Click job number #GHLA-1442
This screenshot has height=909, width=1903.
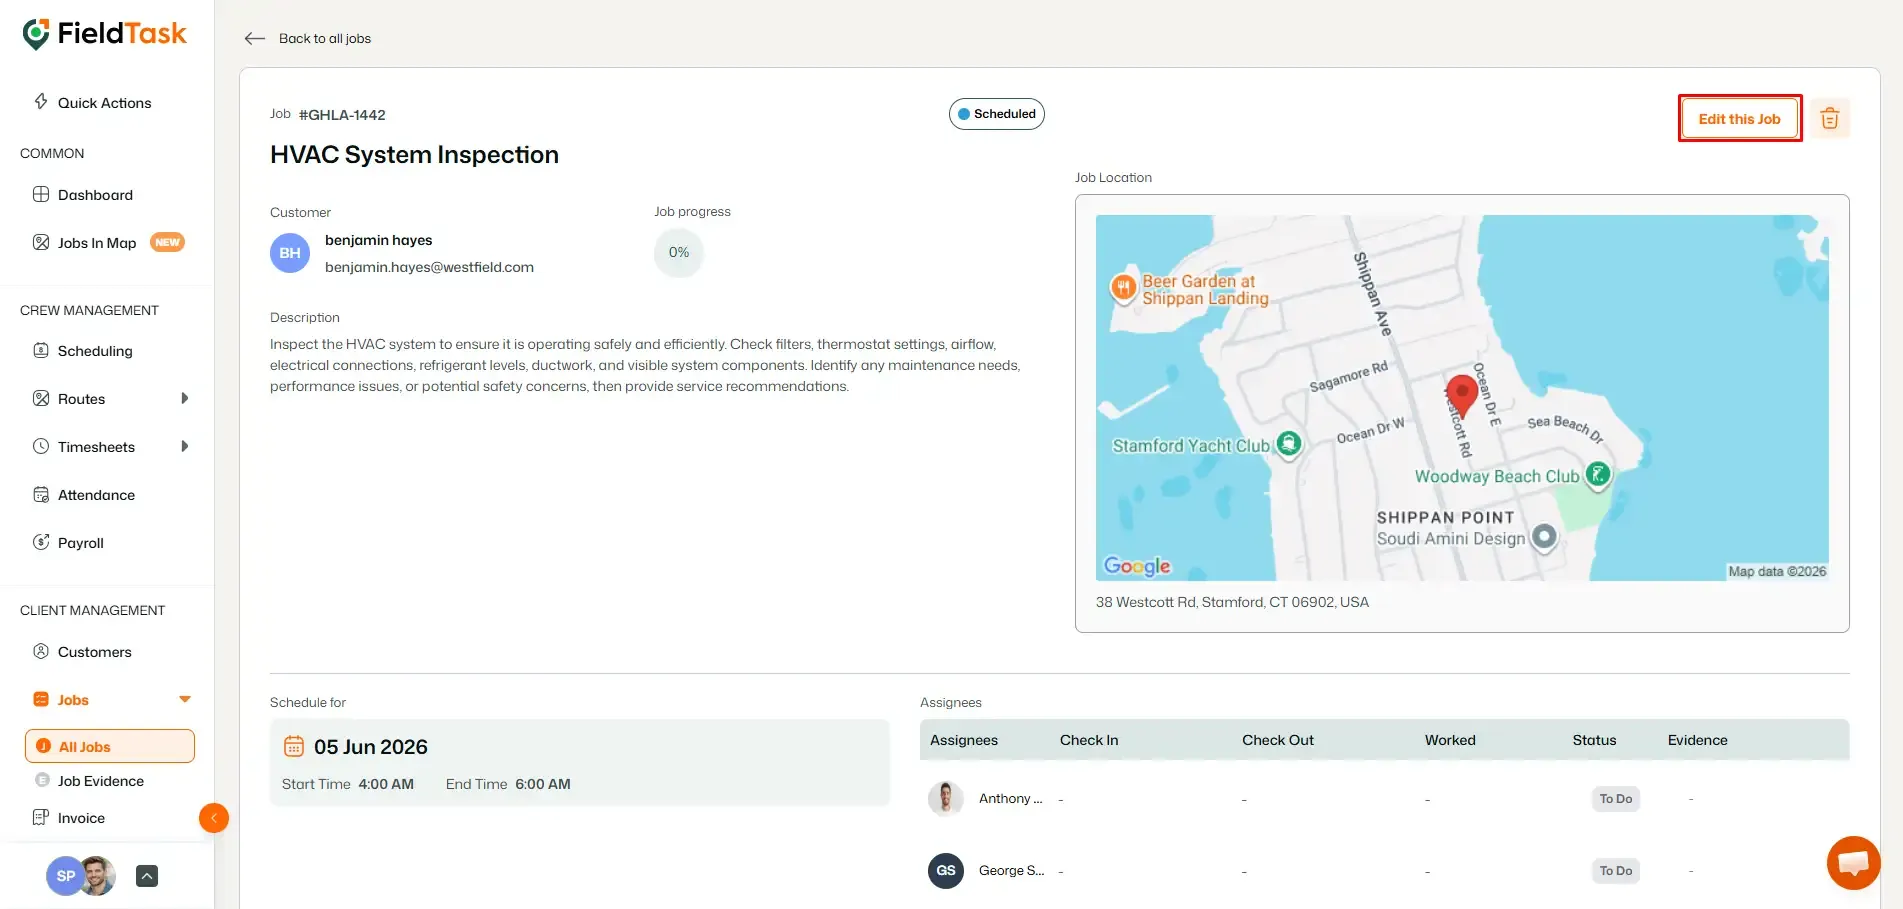tap(342, 115)
